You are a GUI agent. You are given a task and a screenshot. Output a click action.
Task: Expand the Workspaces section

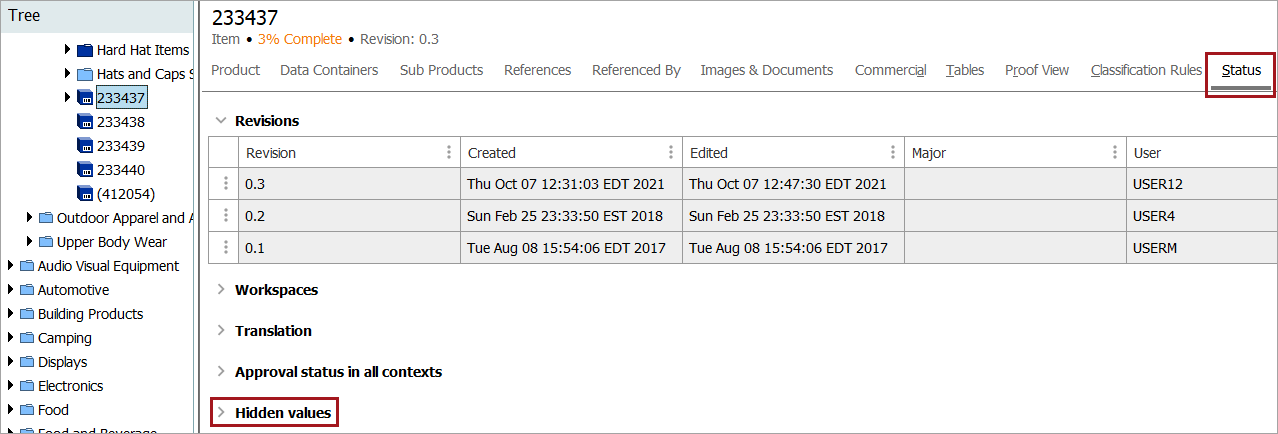point(276,290)
